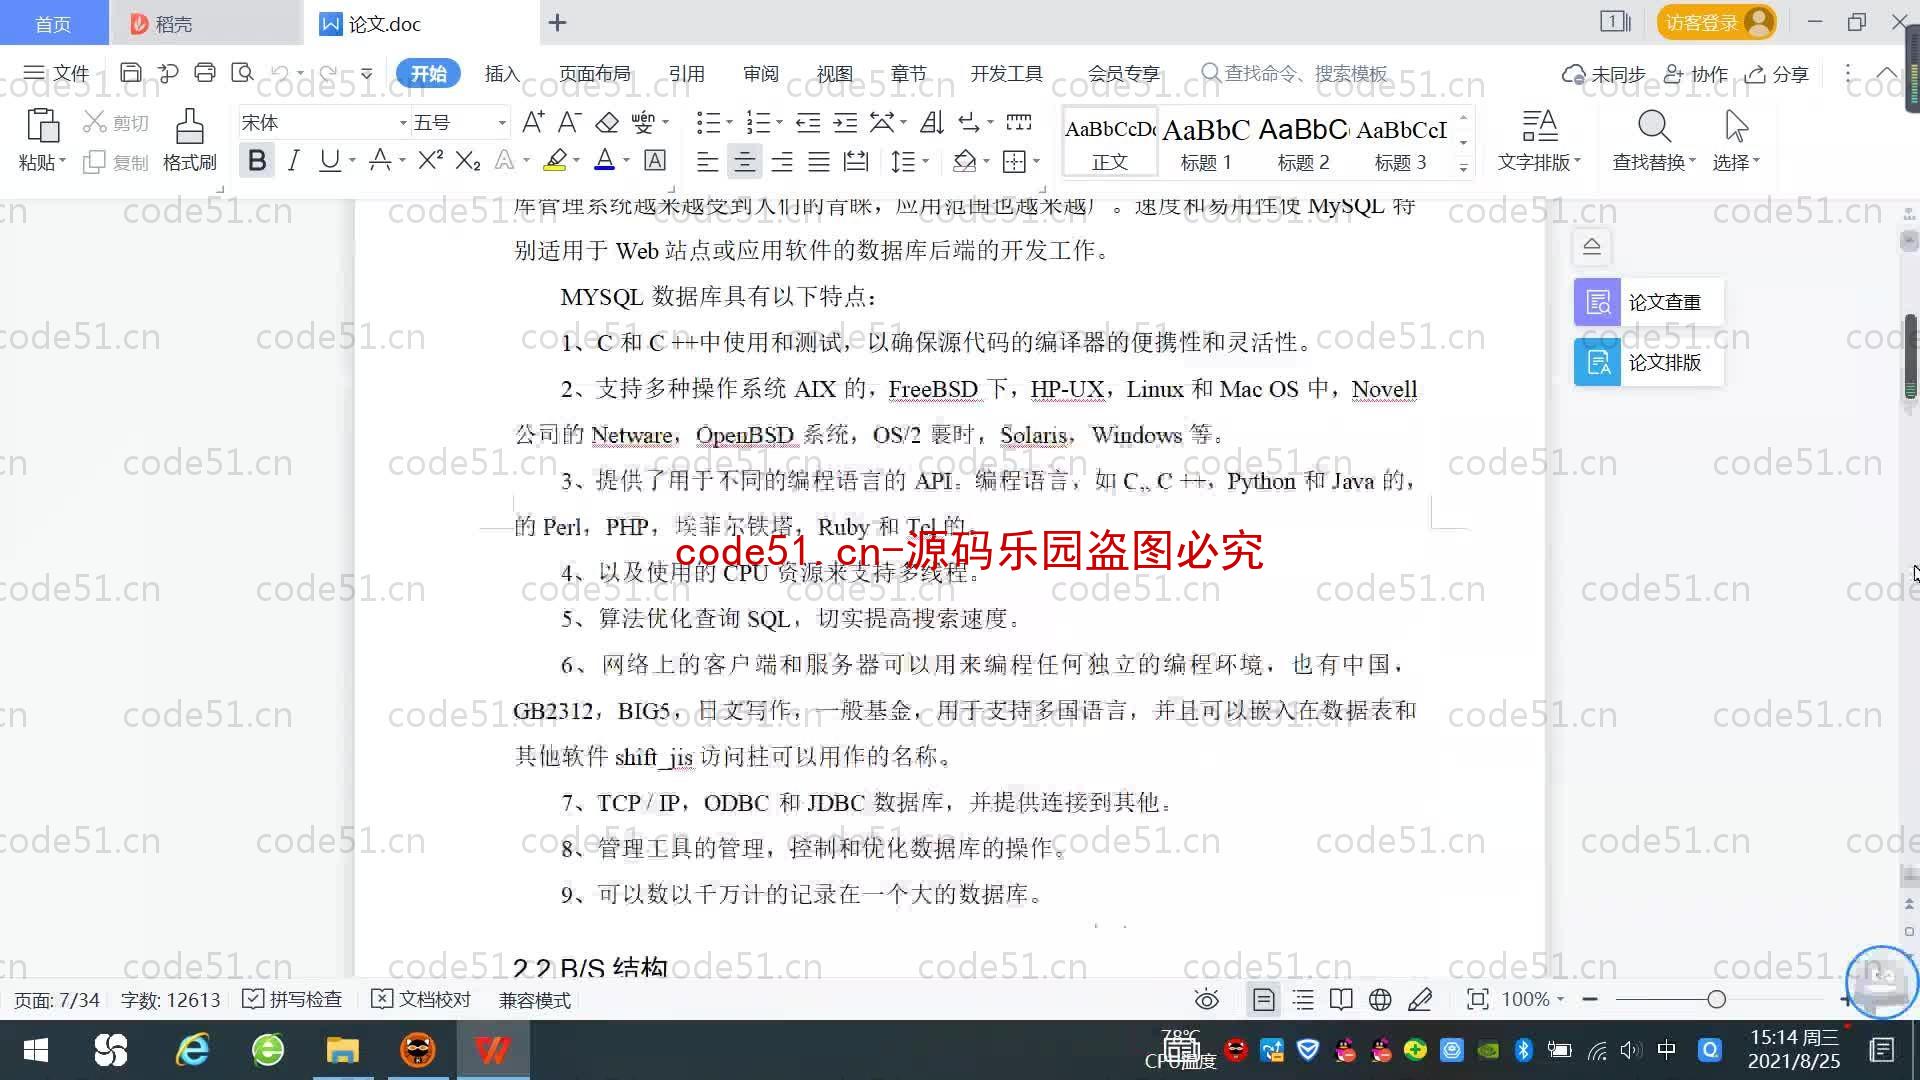Open the 文件 menu

coord(56,73)
